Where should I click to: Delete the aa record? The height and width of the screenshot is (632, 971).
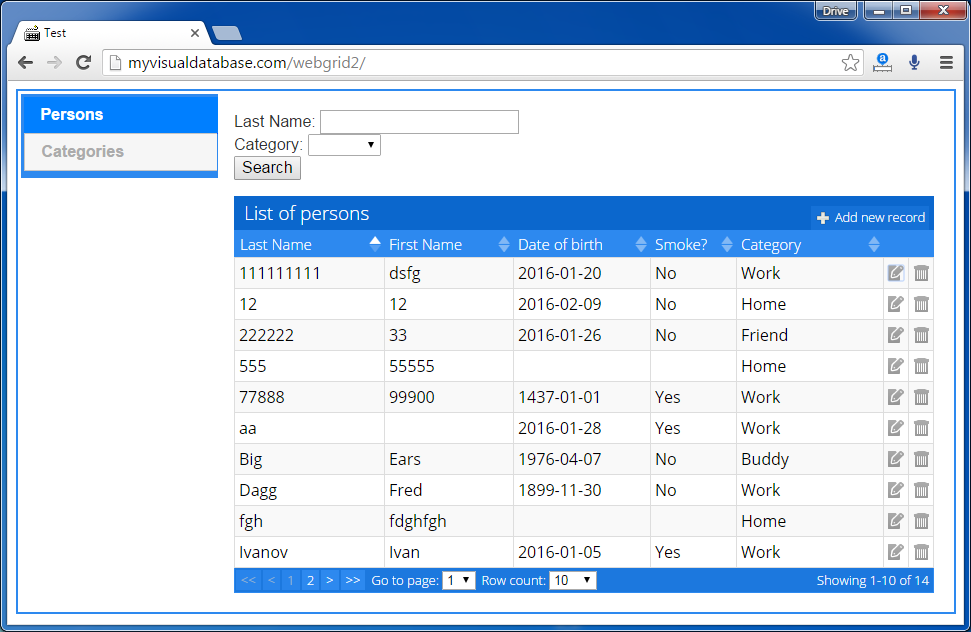click(x=921, y=428)
